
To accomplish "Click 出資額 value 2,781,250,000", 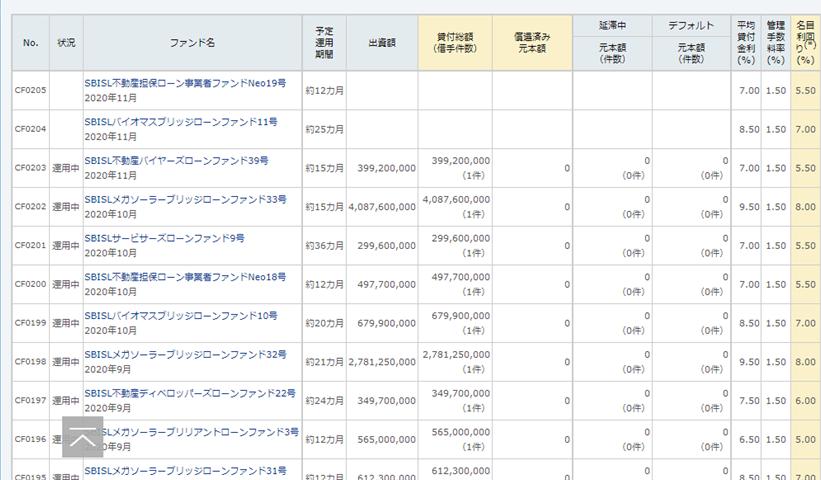I will click(382, 362).
